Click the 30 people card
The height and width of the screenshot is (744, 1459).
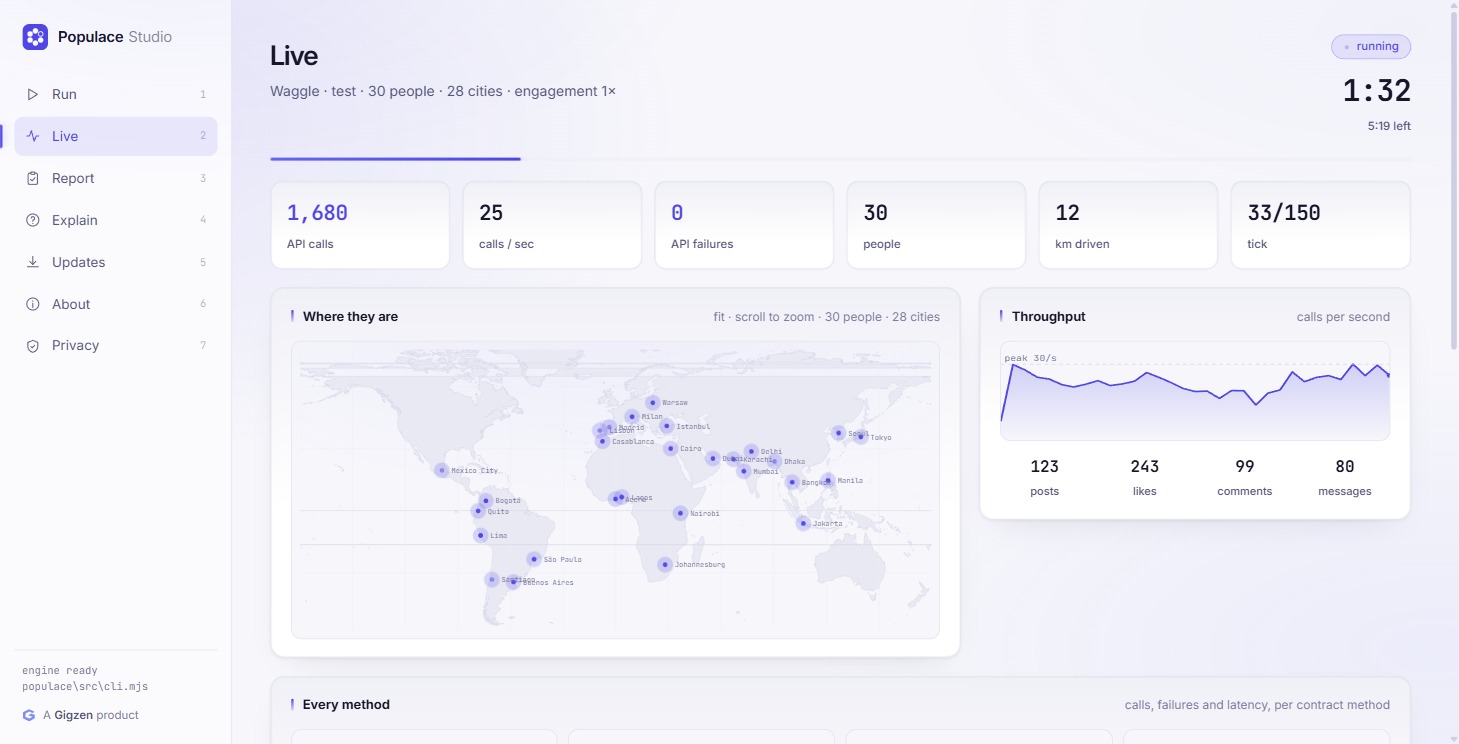(x=936, y=225)
